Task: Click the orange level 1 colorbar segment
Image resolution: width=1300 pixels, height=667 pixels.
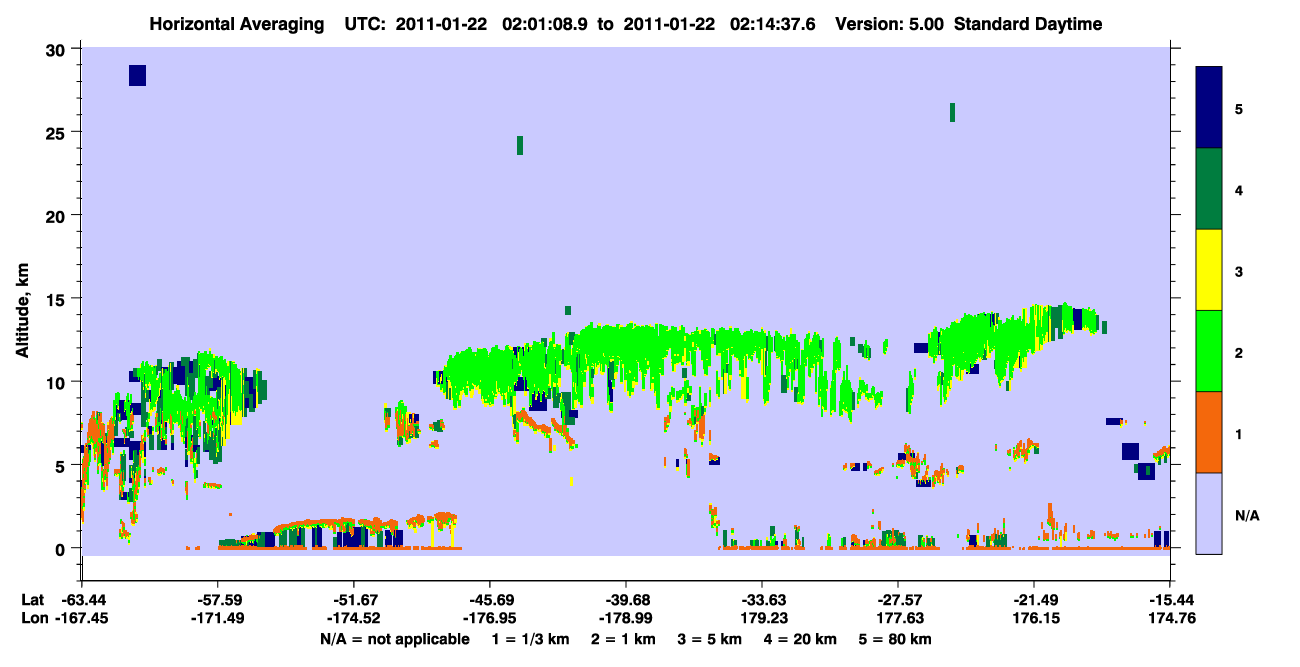Action: [x=1209, y=432]
